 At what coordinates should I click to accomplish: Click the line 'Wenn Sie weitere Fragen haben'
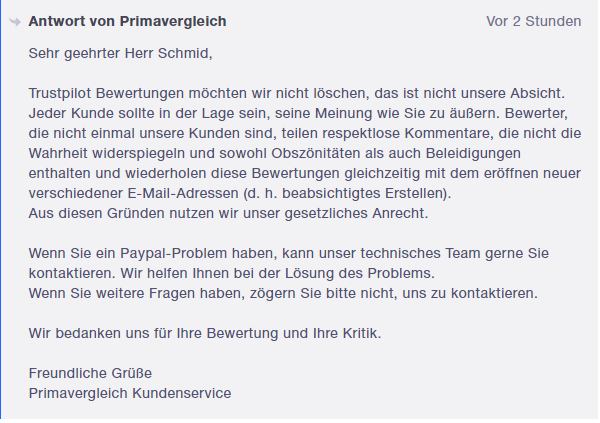(x=283, y=293)
